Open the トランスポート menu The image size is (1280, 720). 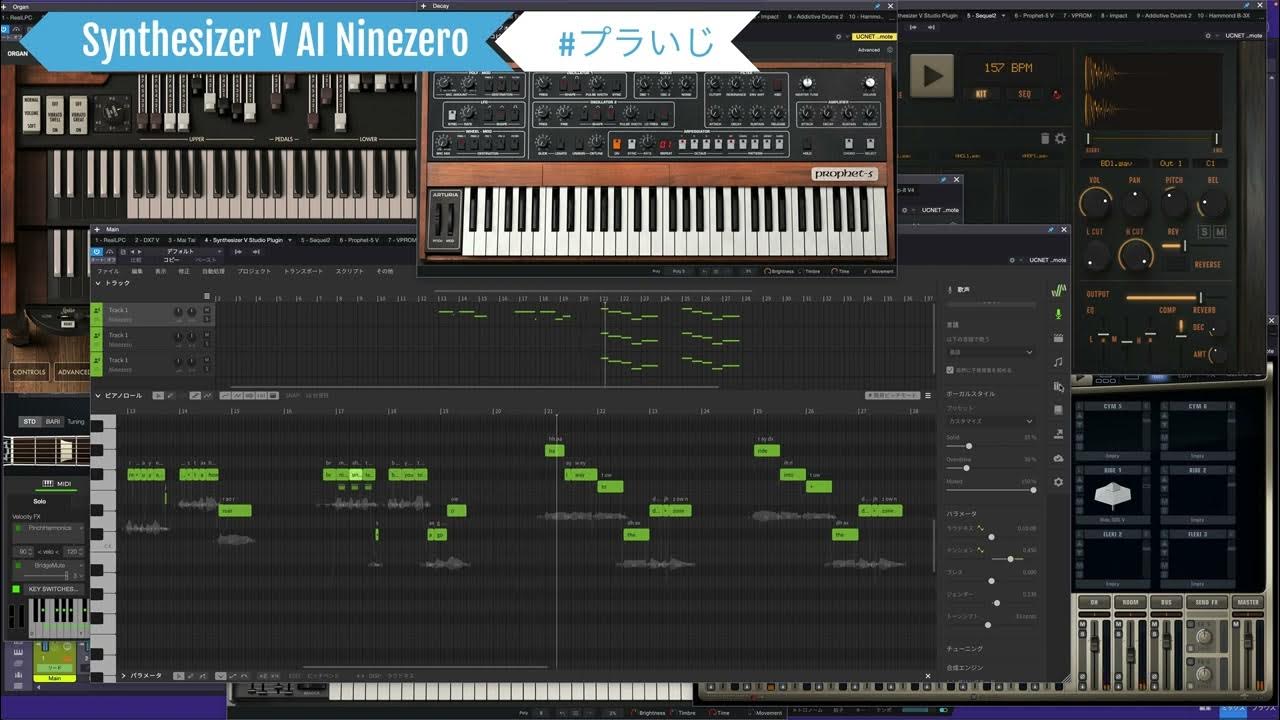pyautogui.click(x=303, y=271)
